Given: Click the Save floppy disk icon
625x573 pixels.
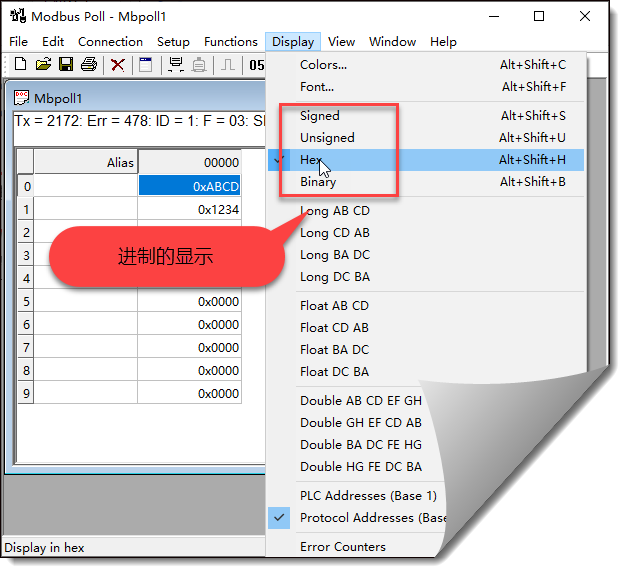Looking at the screenshot, I should pos(66,64).
